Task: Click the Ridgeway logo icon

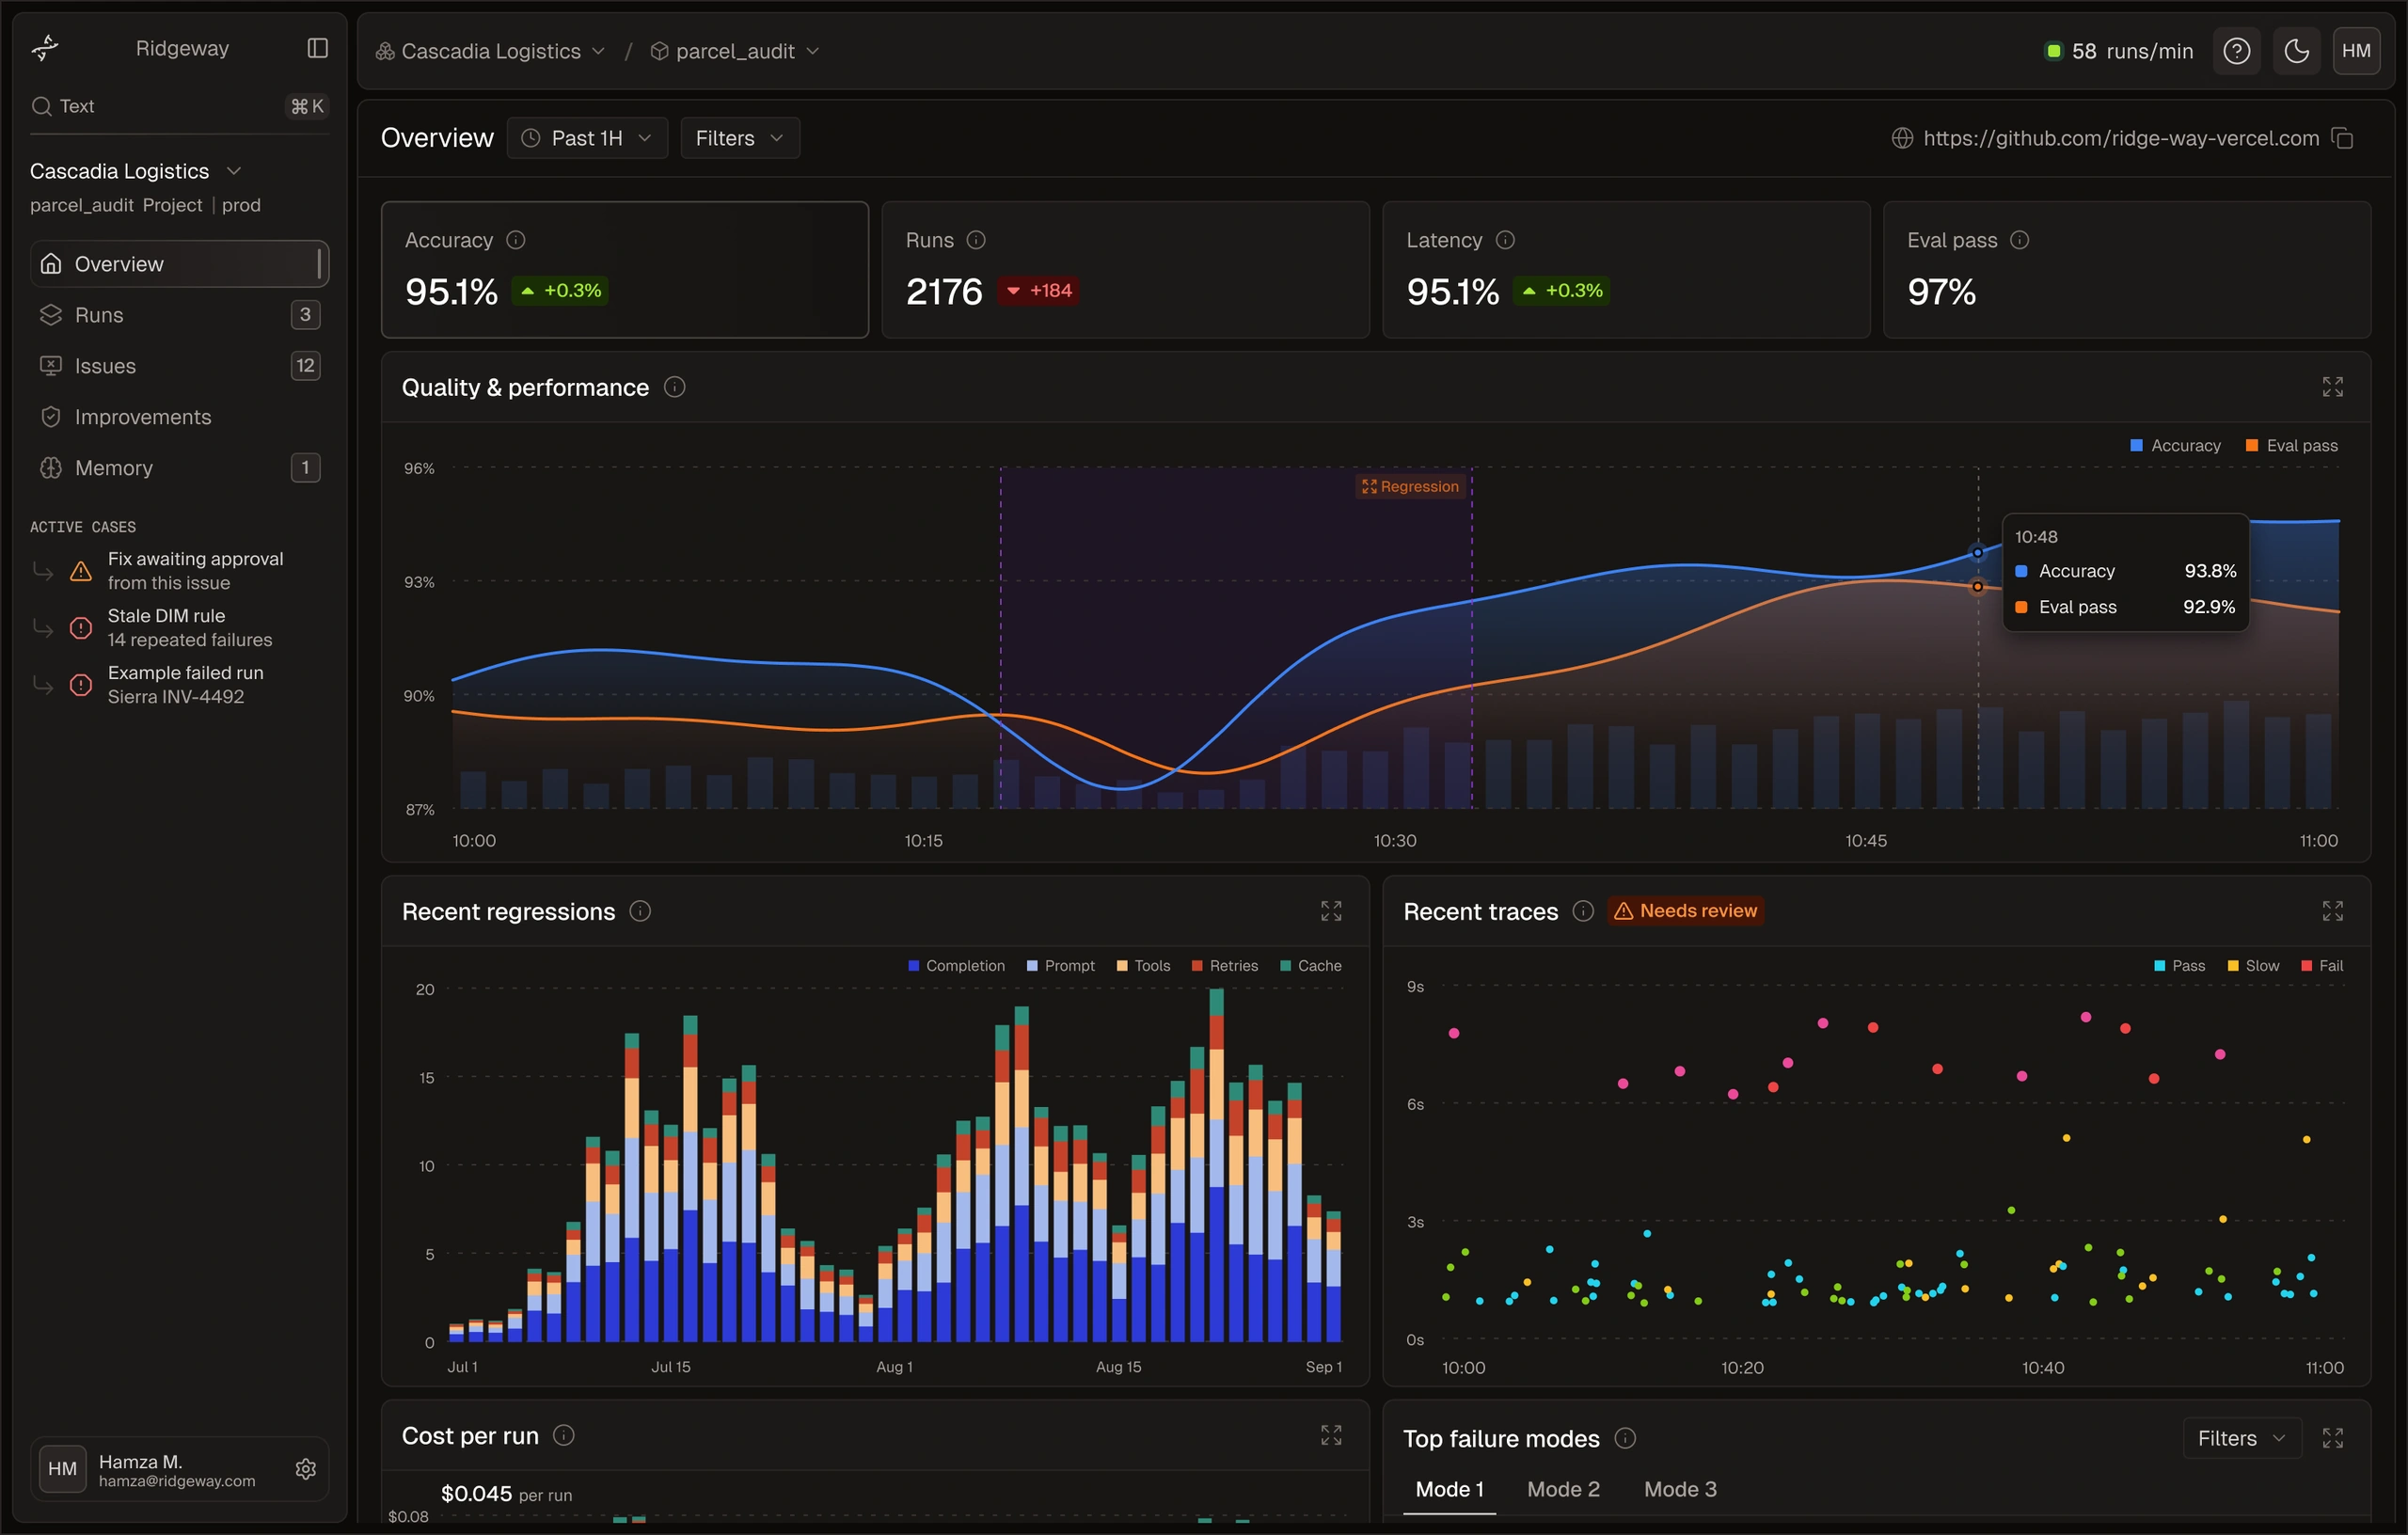Action: 45,47
